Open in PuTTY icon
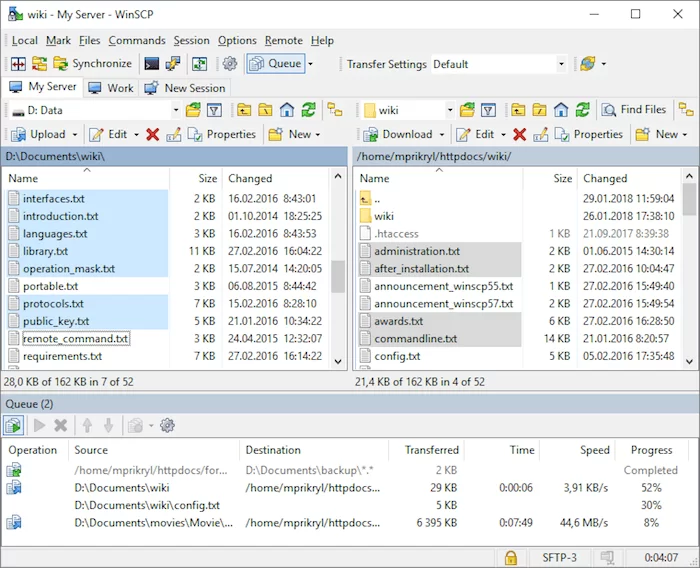 [173, 64]
